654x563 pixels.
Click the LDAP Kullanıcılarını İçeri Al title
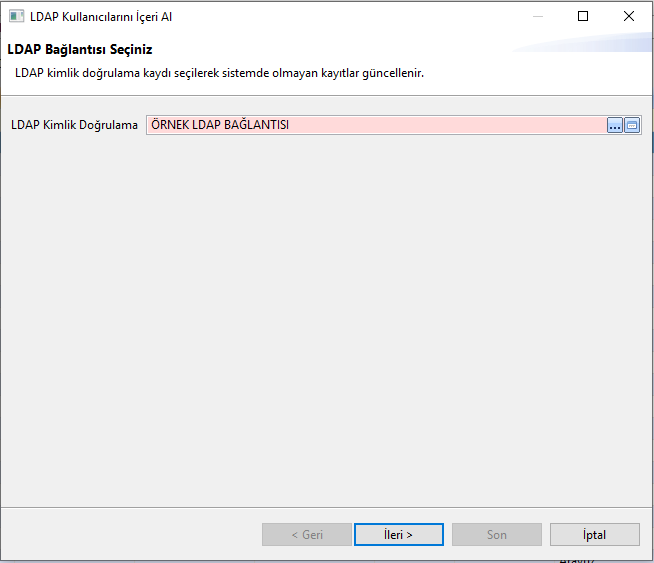101,17
